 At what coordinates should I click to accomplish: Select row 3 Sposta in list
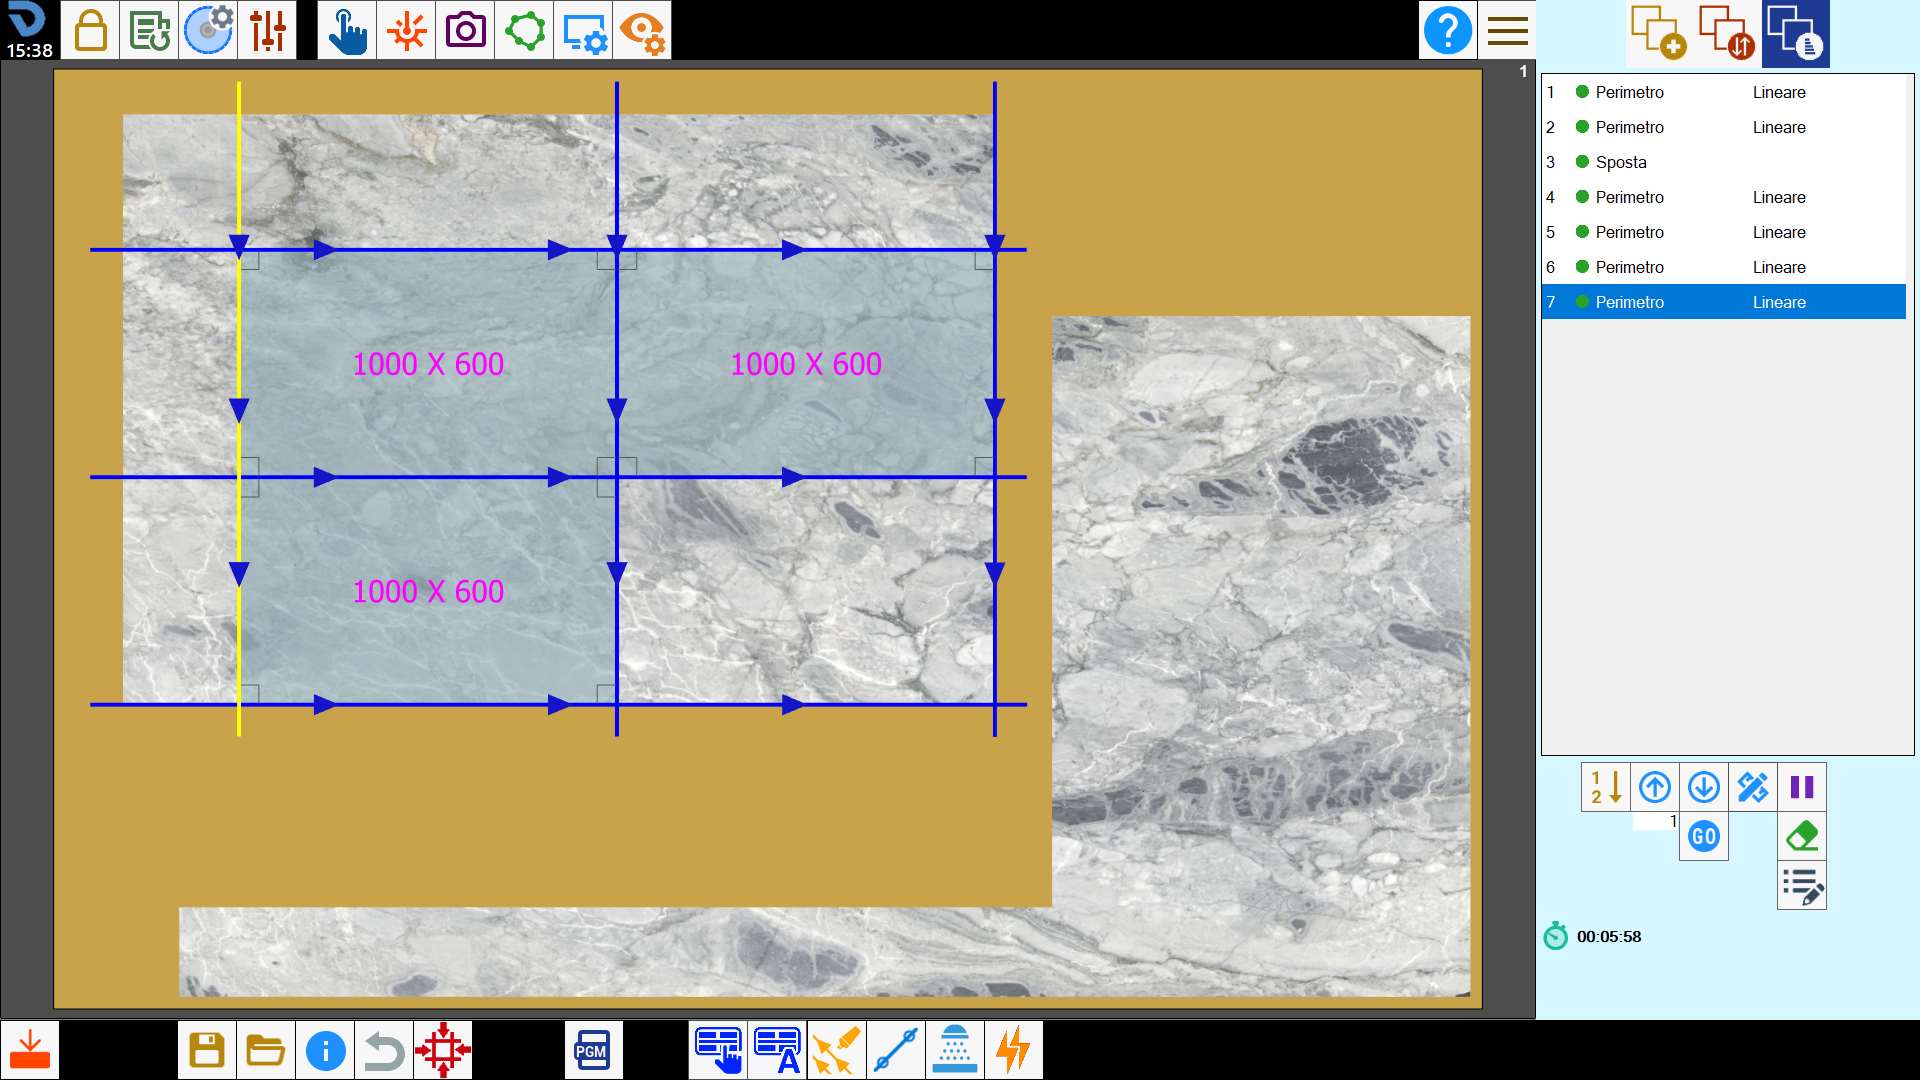(x=1723, y=162)
